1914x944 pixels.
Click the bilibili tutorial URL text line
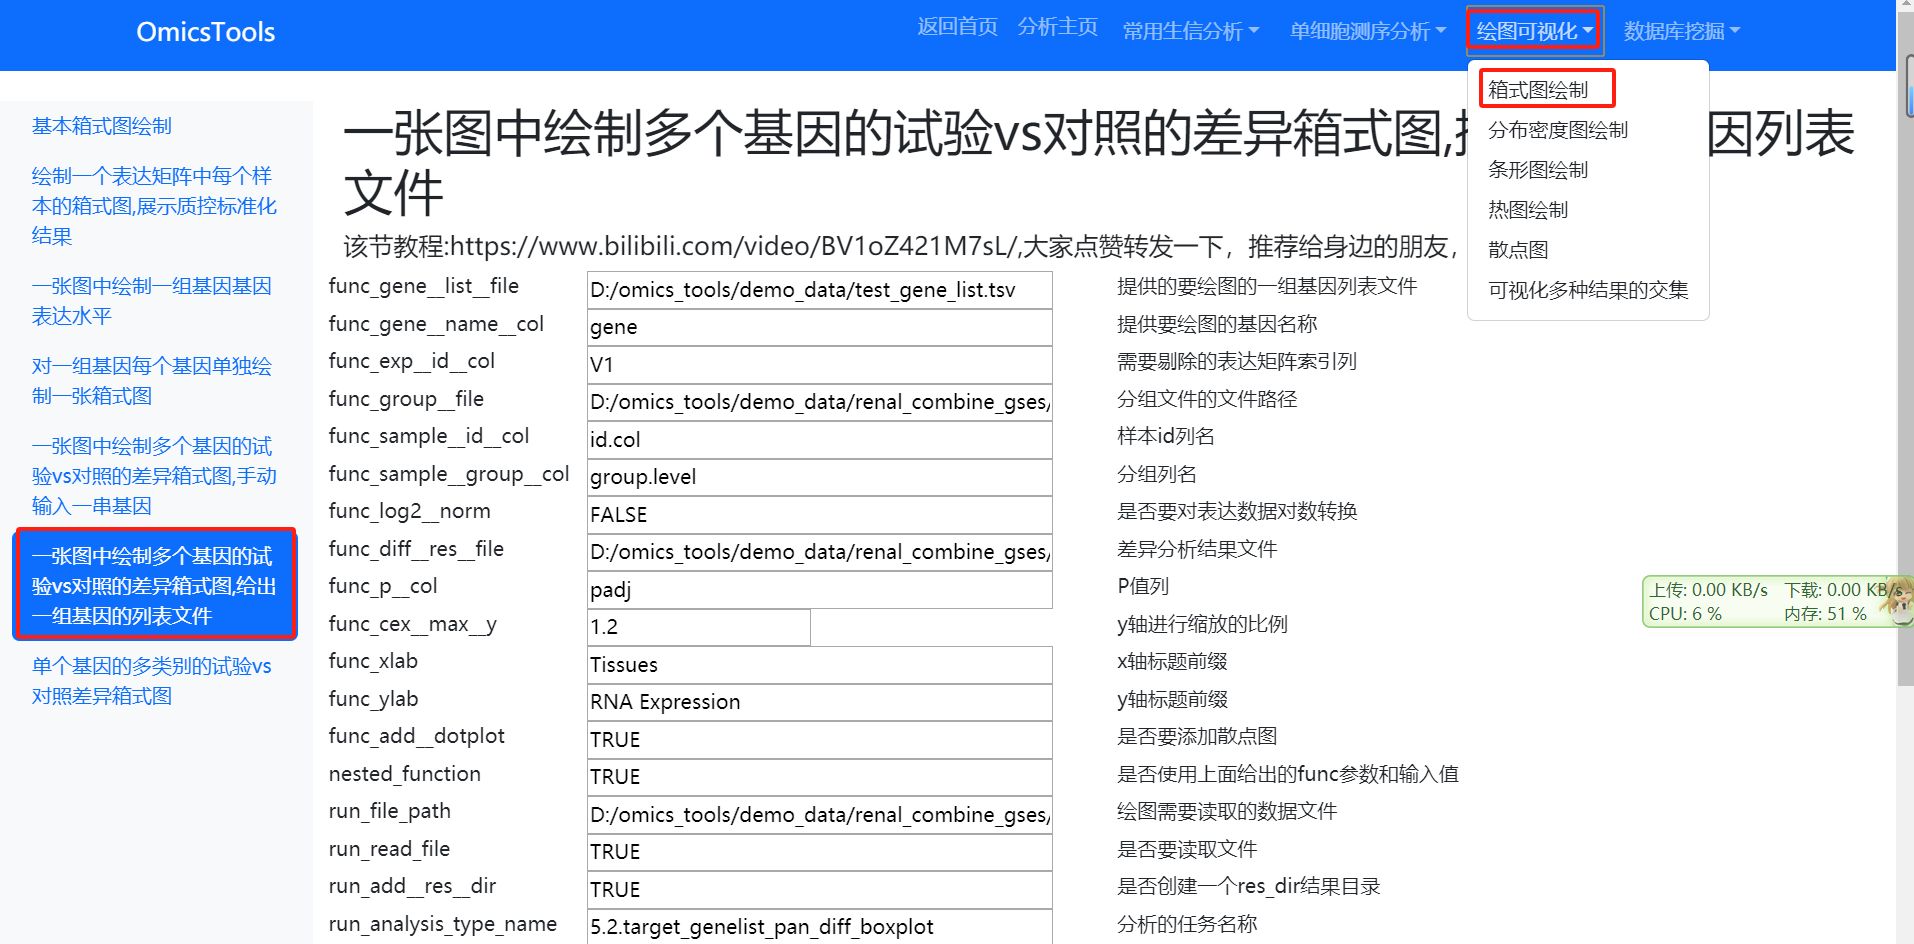point(900,246)
